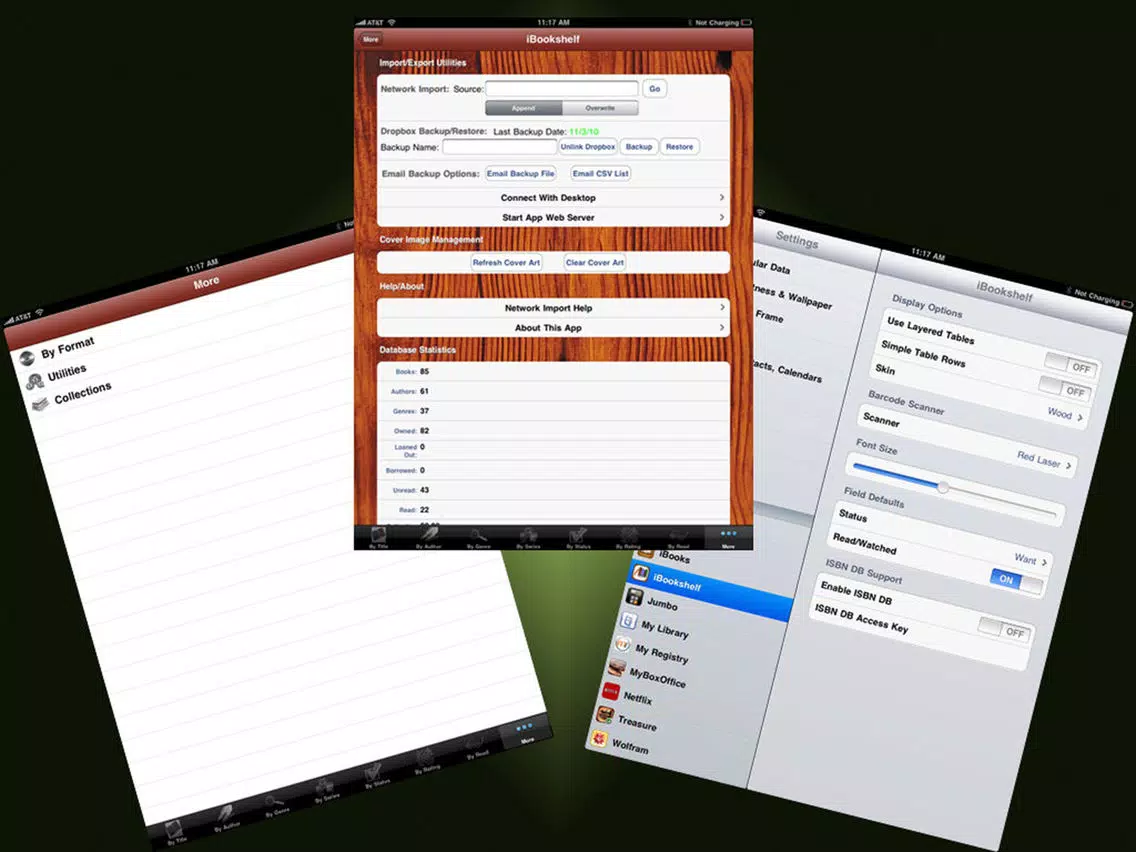Open By Status tab in center iBookshelf screen
This screenshot has width=1136, height=852.
coord(578,538)
